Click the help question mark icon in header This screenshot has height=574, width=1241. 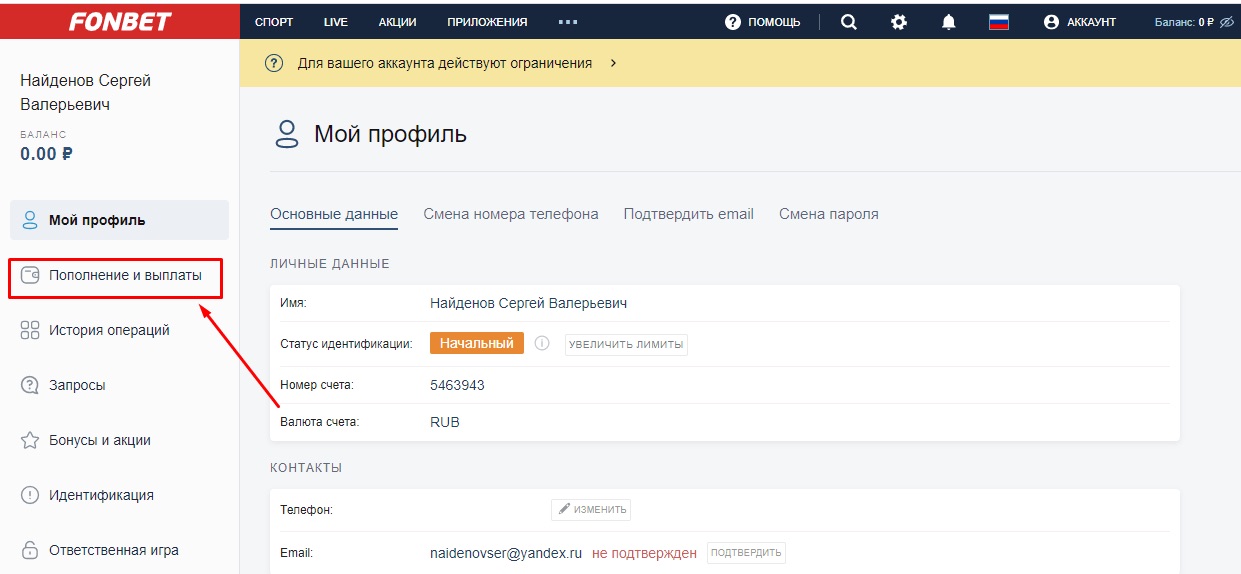click(733, 22)
